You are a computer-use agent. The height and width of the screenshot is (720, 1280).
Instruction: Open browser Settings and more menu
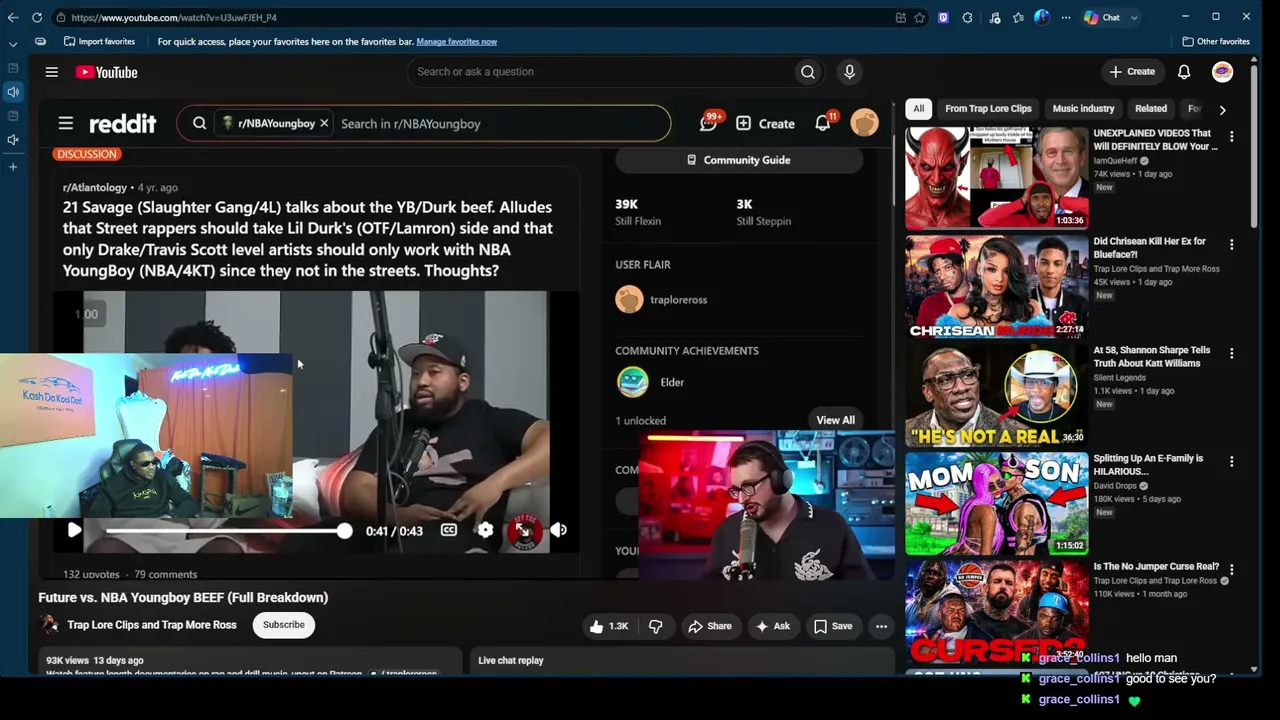[x=1066, y=17]
